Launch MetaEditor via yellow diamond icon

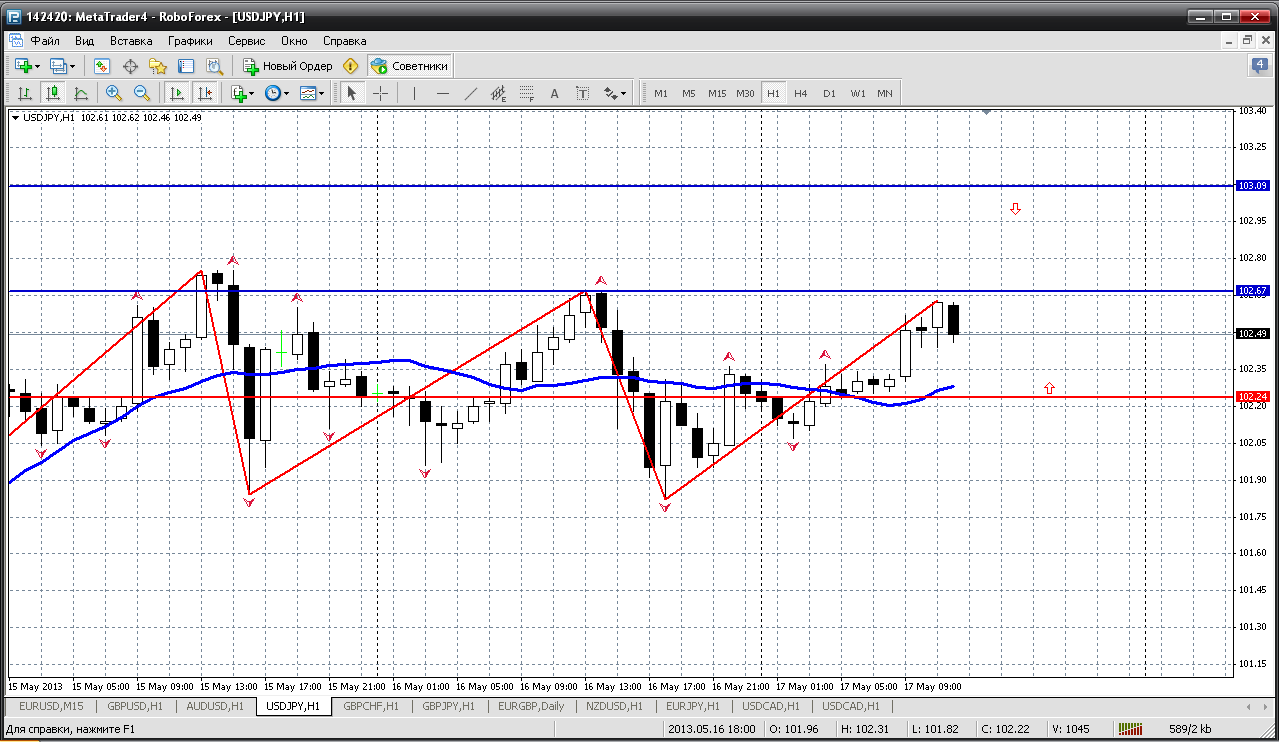[350, 66]
